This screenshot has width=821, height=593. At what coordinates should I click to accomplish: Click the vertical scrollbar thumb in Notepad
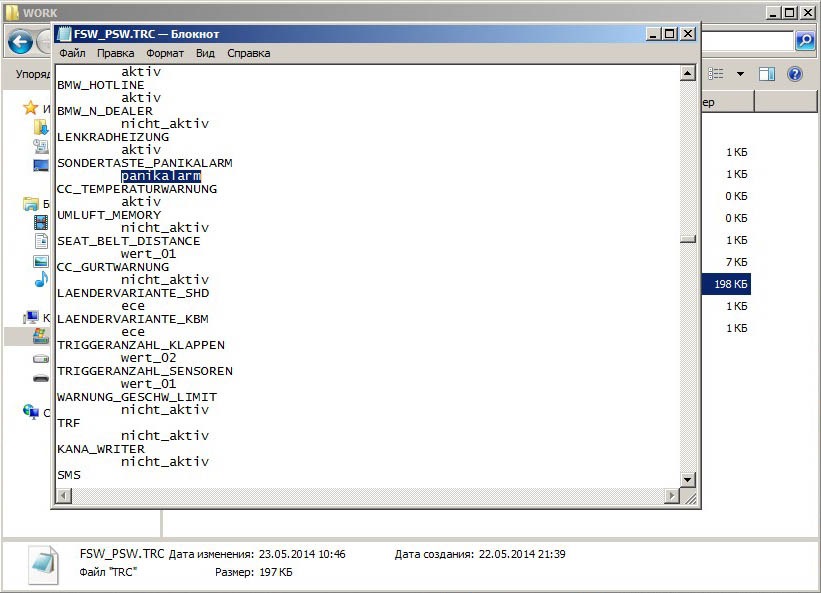click(x=687, y=239)
